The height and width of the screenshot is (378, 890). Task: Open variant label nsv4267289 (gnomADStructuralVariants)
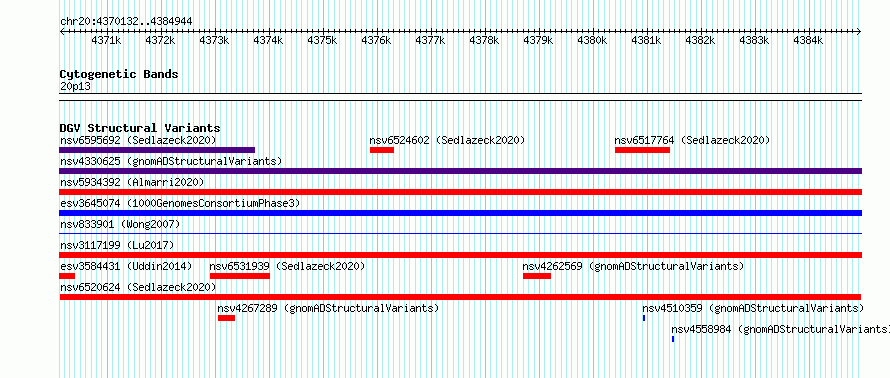pos(329,308)
